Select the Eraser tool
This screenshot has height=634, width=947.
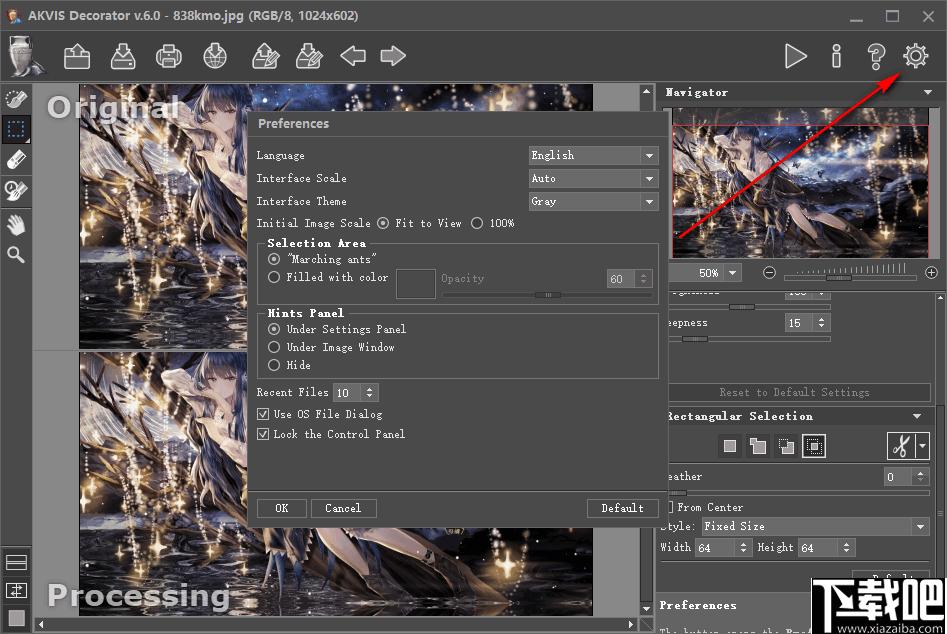point(16,160)
